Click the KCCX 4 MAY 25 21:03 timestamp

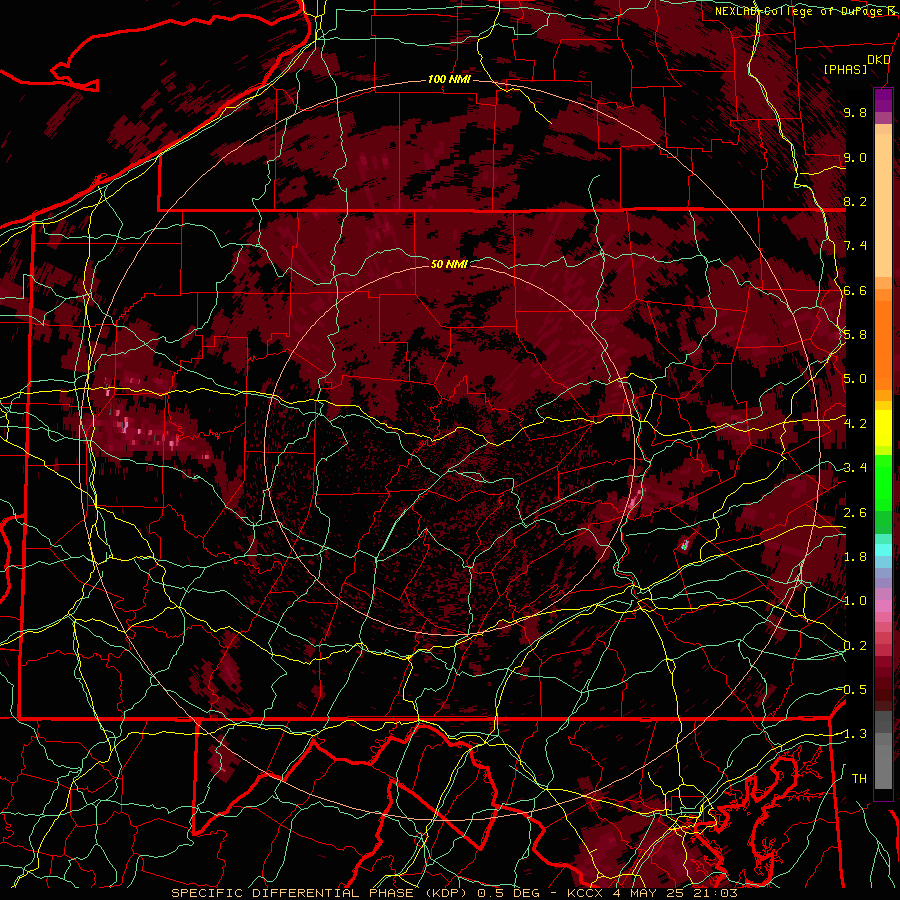coord(652,893)
